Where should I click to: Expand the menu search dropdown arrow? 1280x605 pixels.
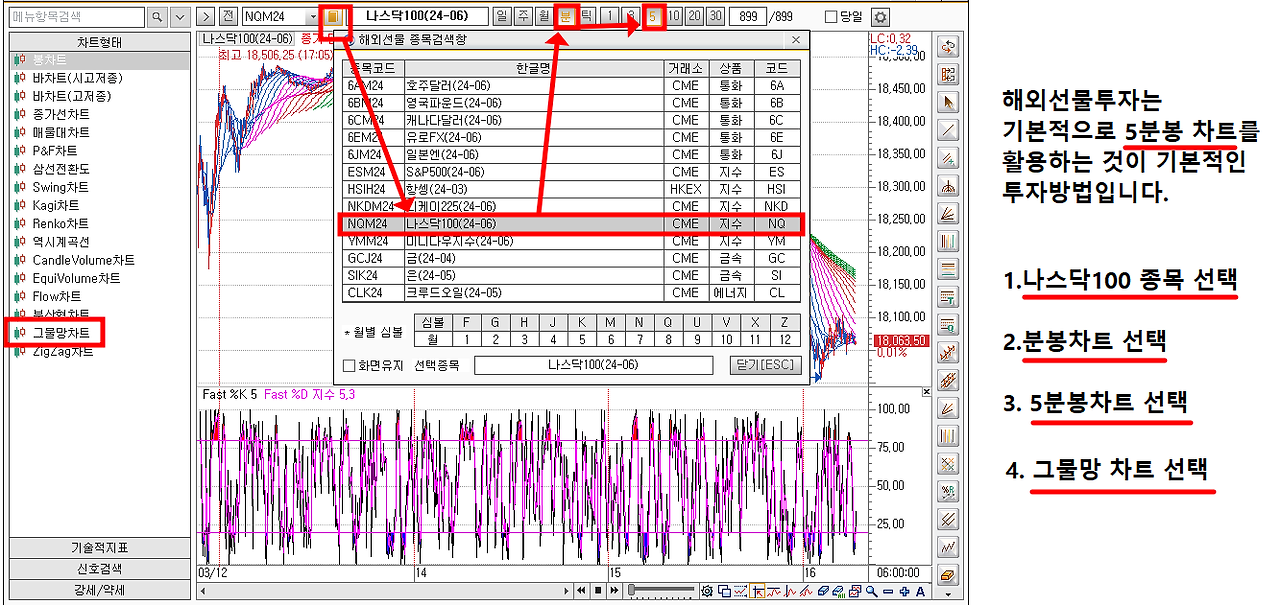click(180, 17)
